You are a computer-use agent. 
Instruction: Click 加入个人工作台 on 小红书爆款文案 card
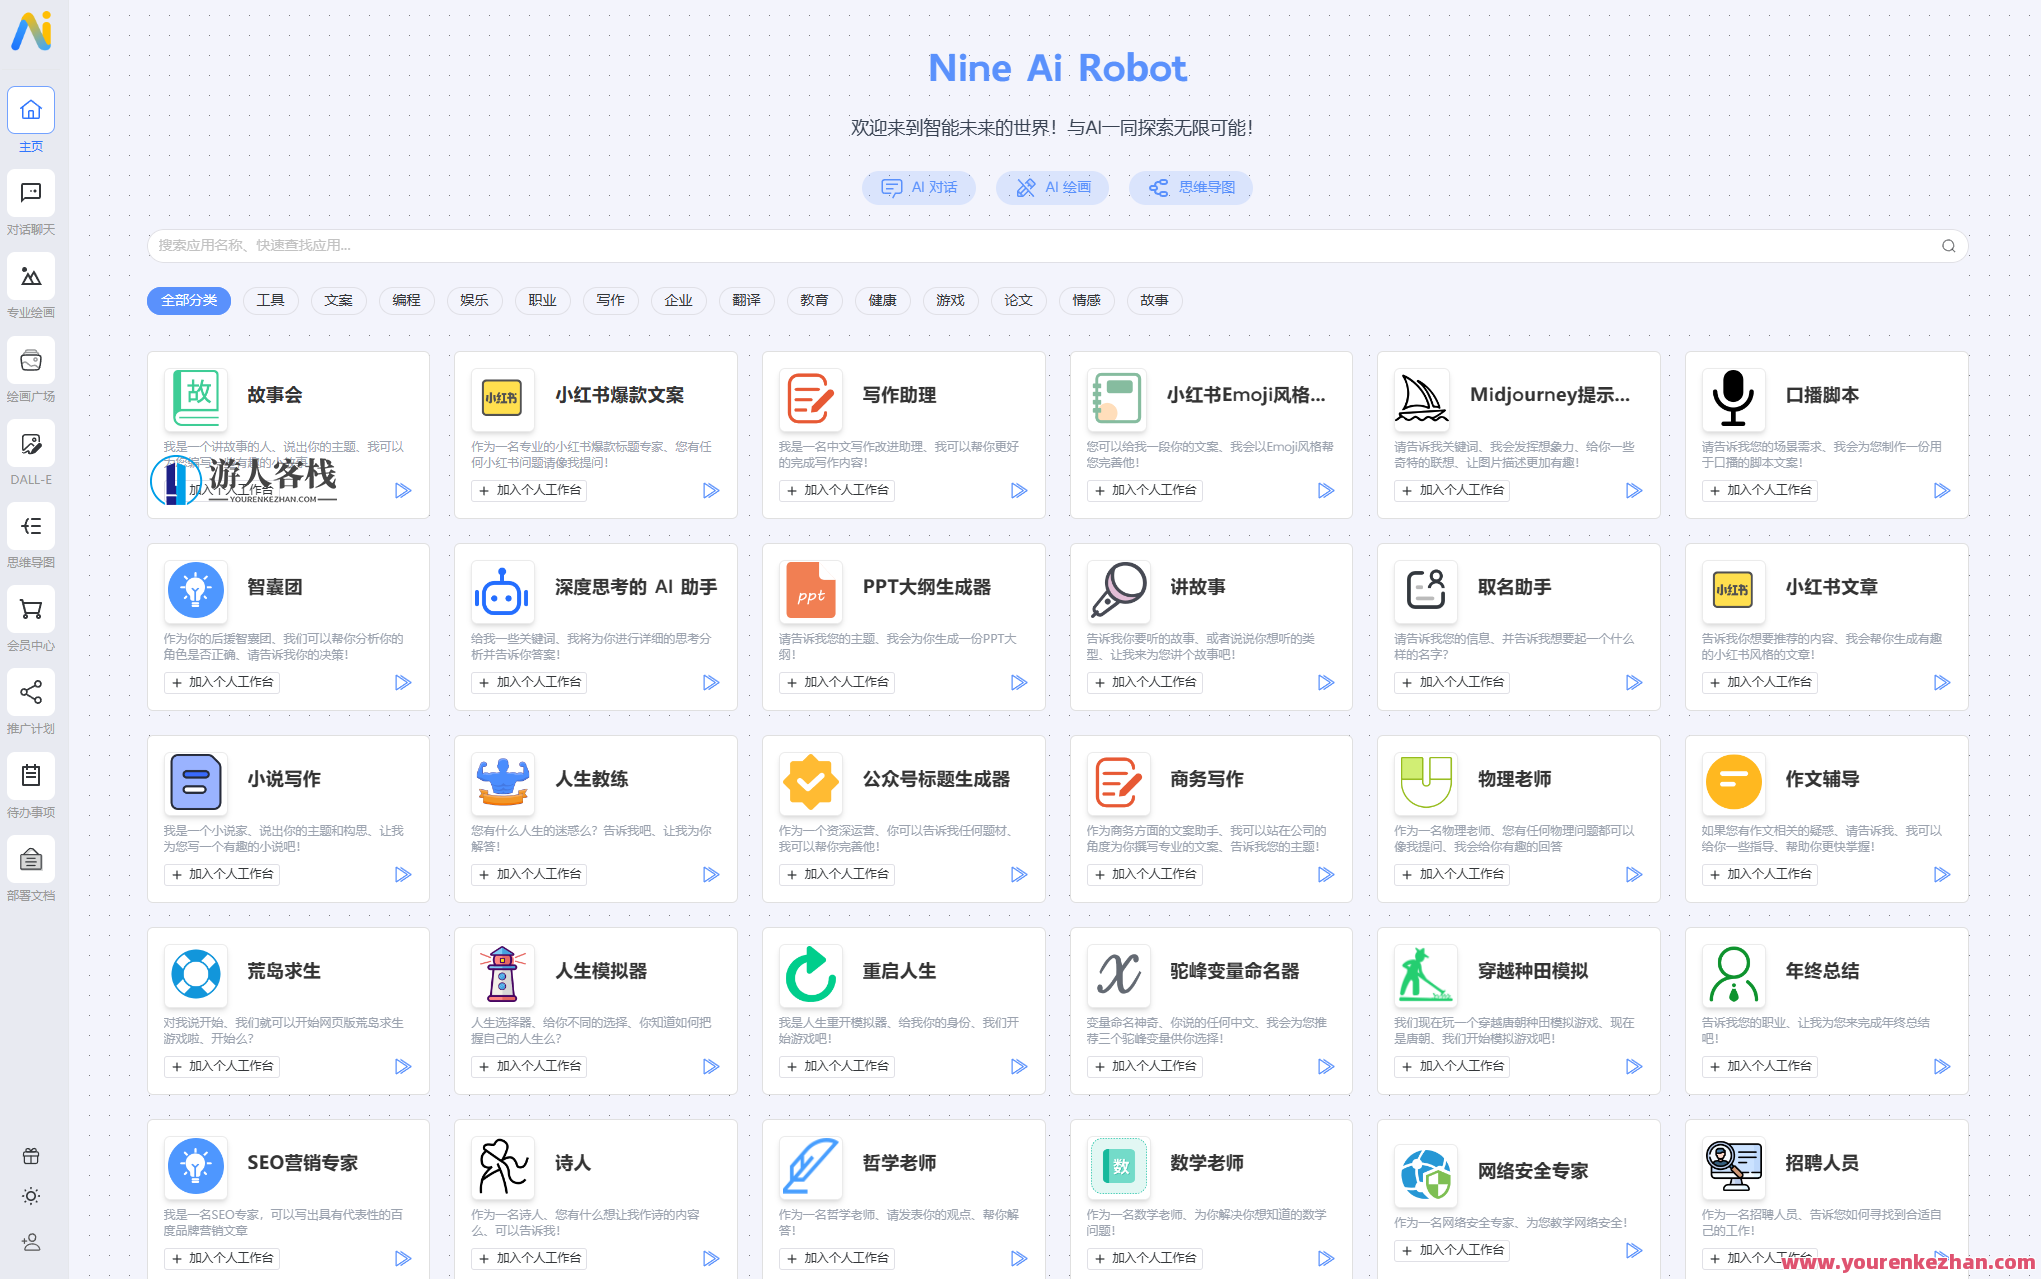(x=529, y=490)
